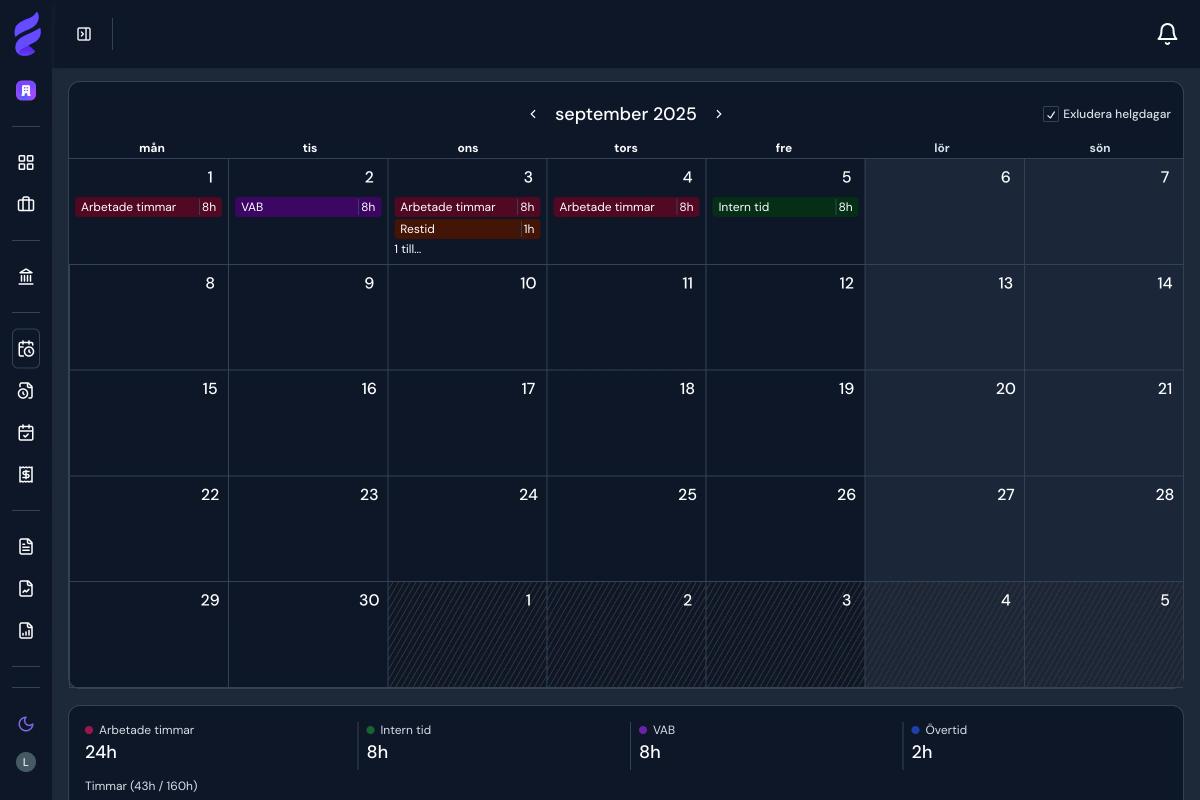The width and height of the screenshot is (1200, 800).
Task: Collapse the sidebar with the panel toggle
Action: (84, 33)
